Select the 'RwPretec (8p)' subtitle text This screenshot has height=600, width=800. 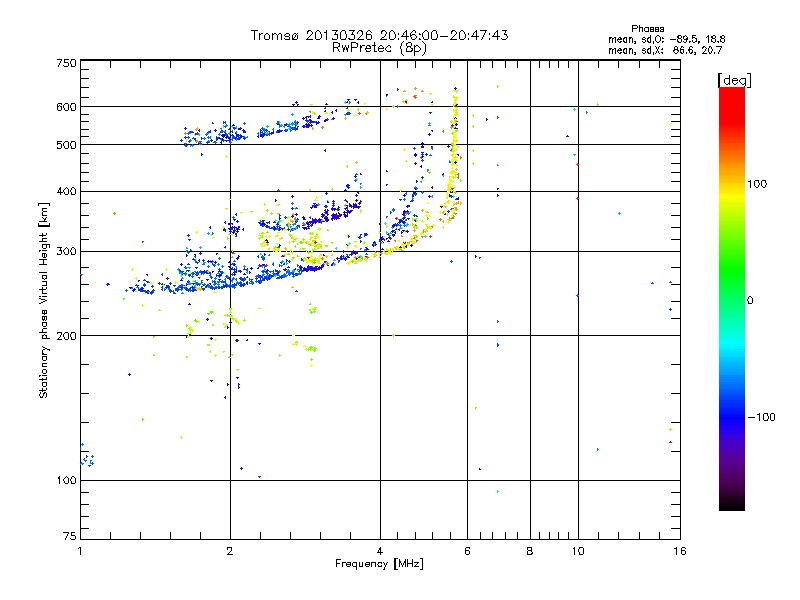click(379, 48)
